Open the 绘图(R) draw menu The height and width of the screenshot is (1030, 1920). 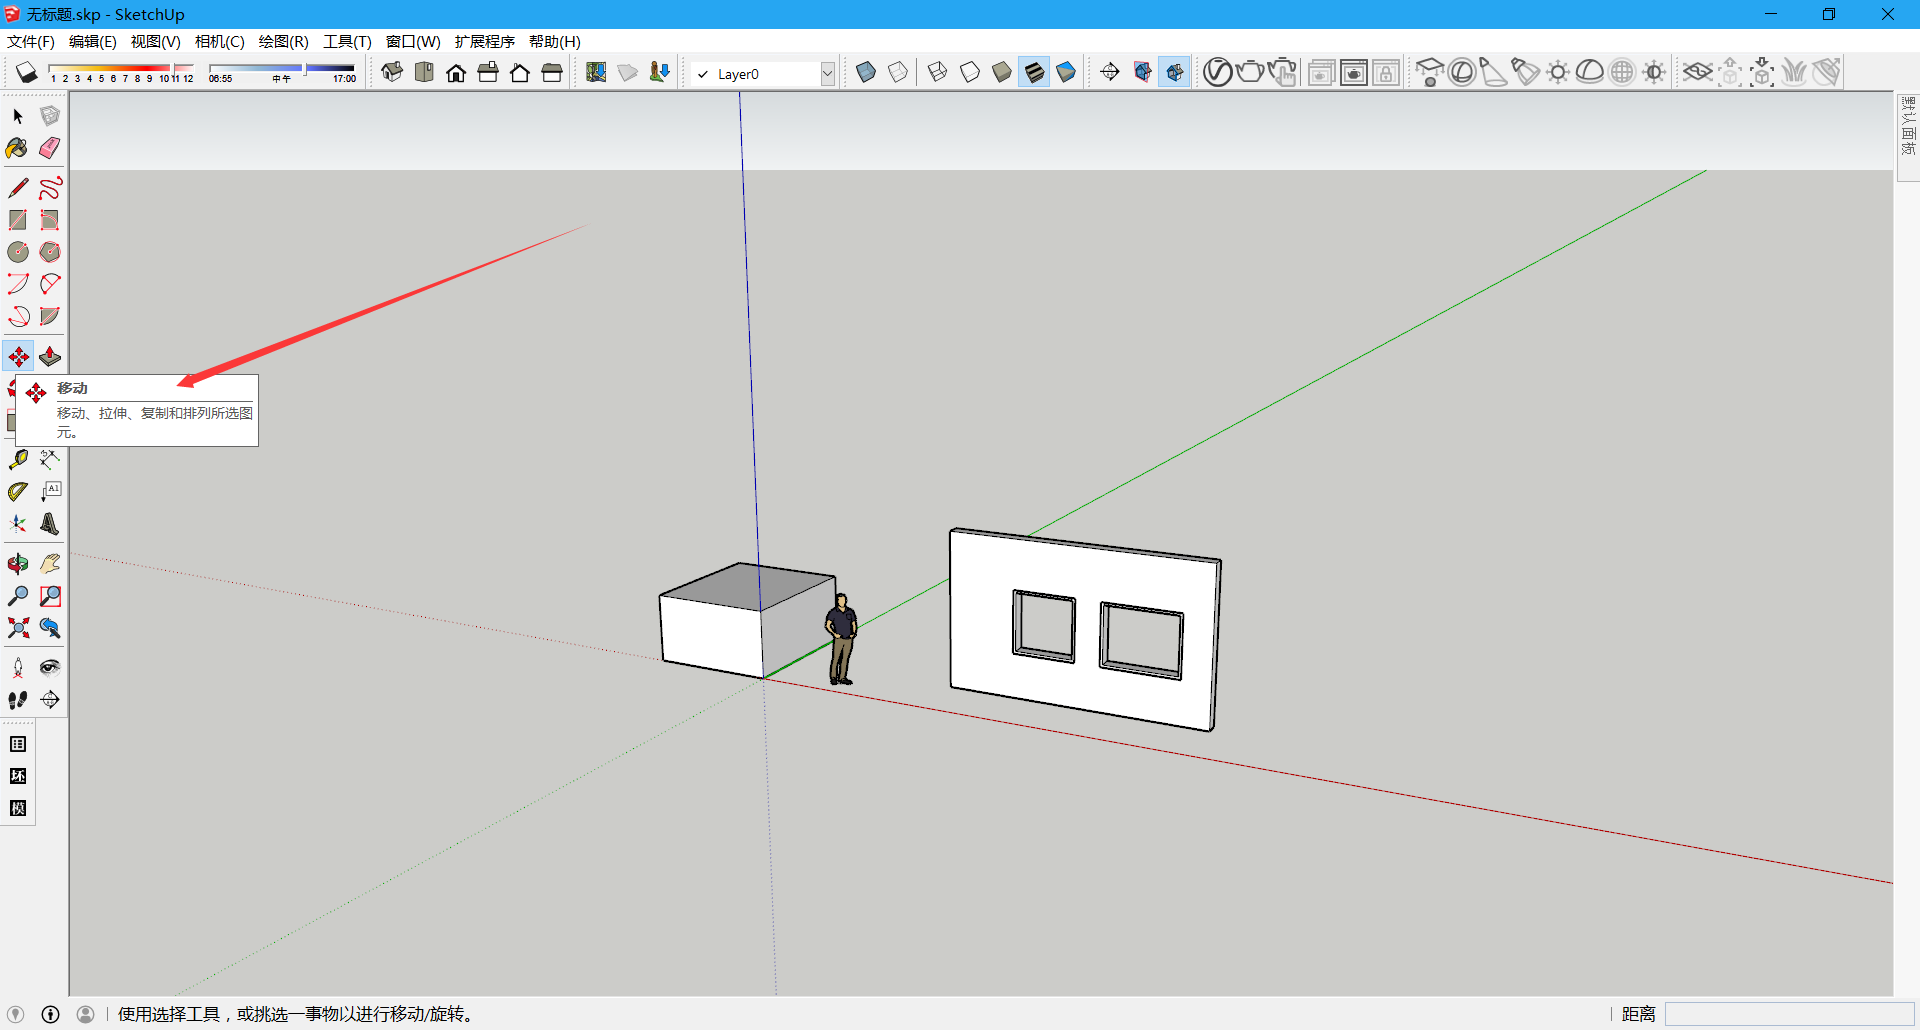pyautogui.click(x=283, y=41)
